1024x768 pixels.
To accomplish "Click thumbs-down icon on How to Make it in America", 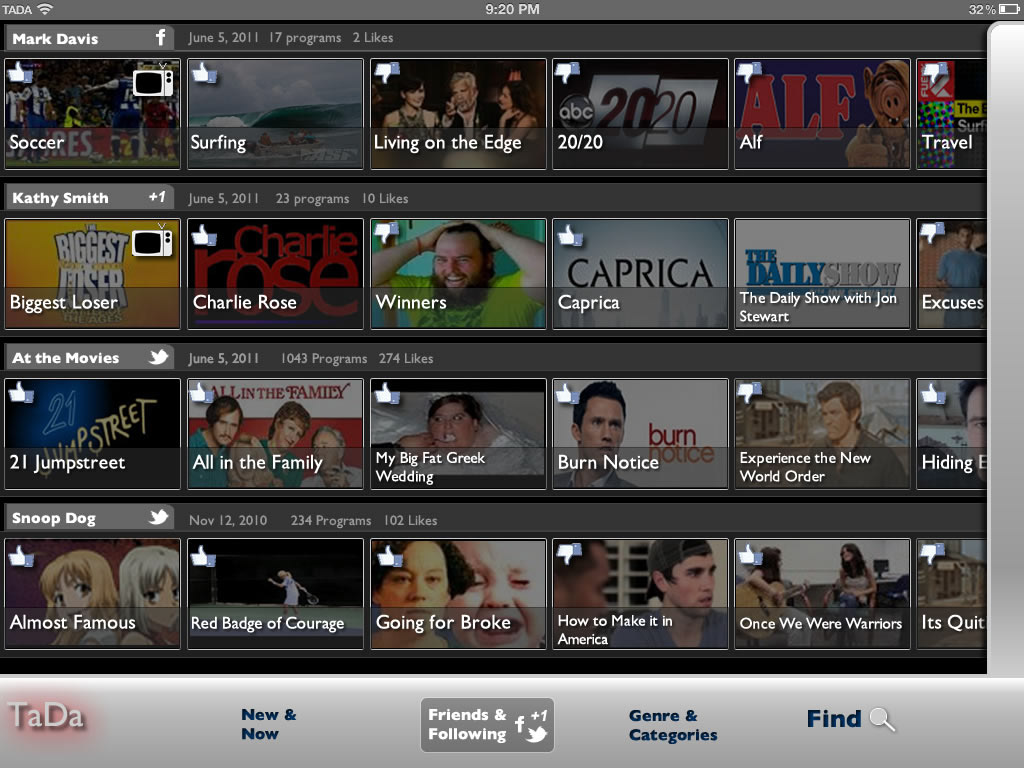I will coord(569,553).
